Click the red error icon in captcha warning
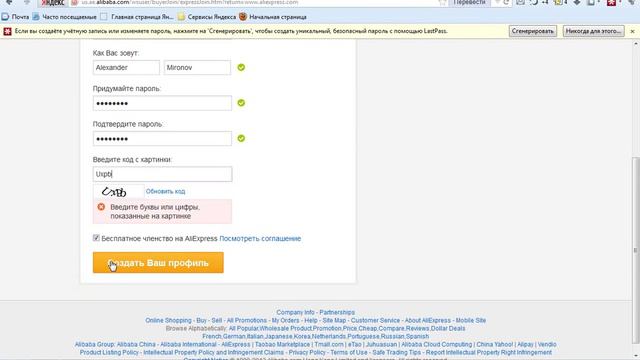The width and height of the screenshot is (640, 360). (x=101, y=207)
